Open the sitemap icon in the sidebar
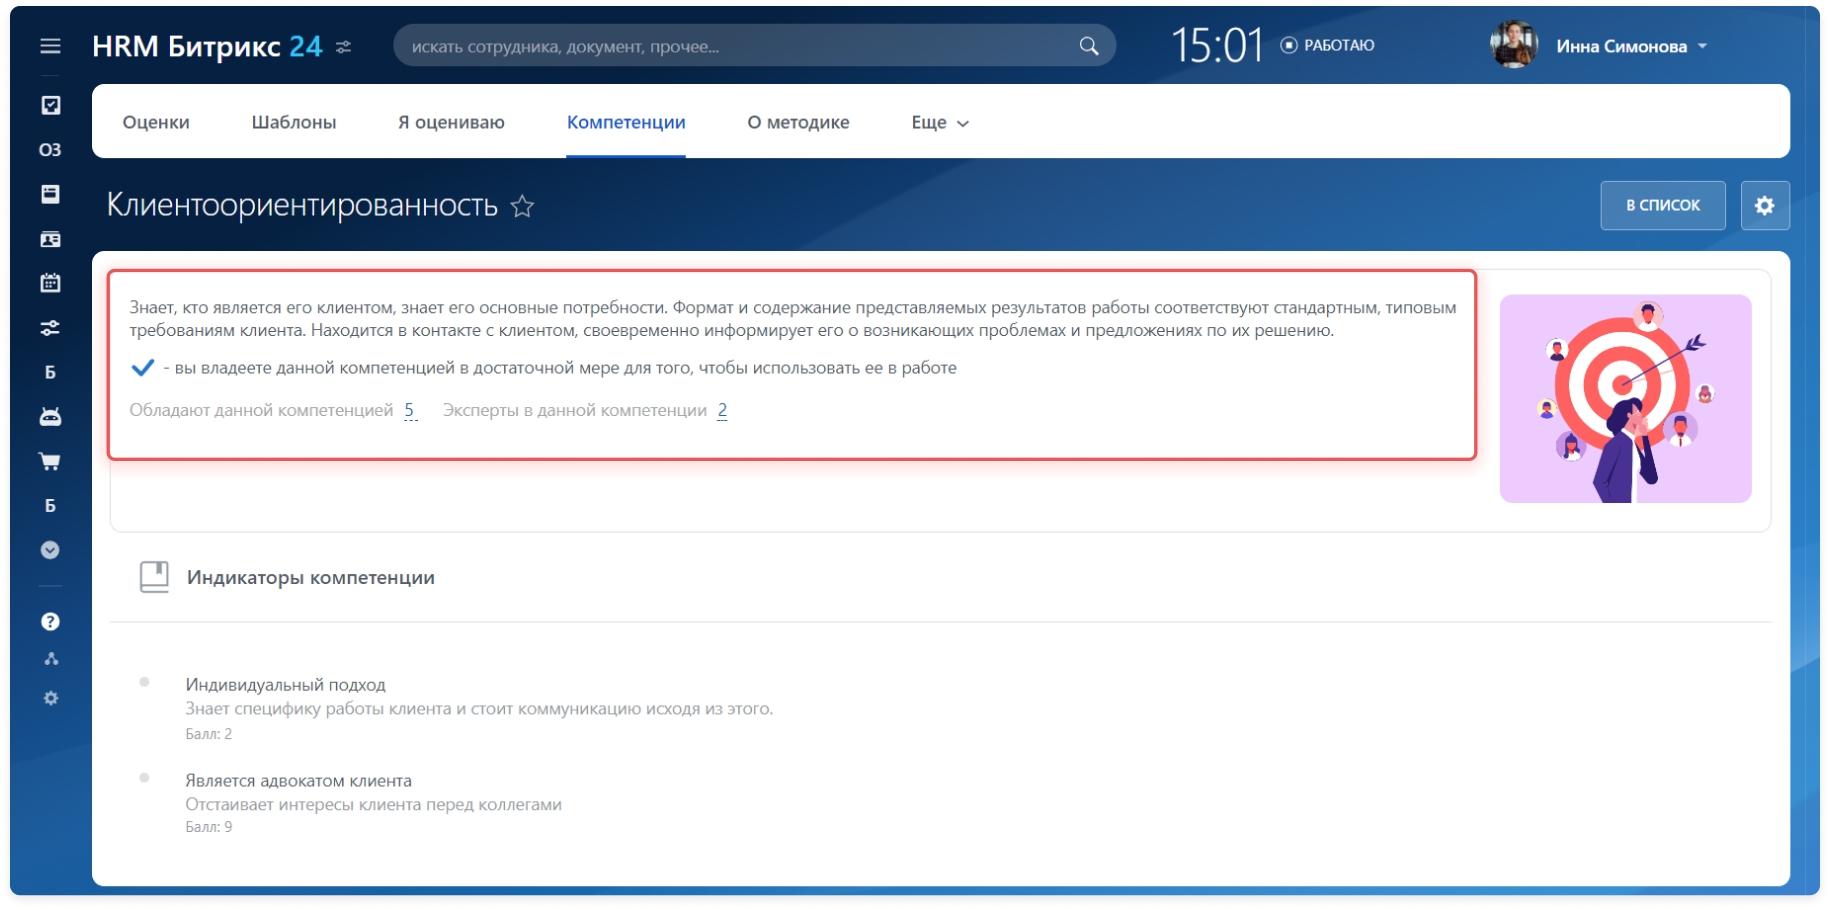This screenshot has width=1830, height=910. (x=51, y=659)
